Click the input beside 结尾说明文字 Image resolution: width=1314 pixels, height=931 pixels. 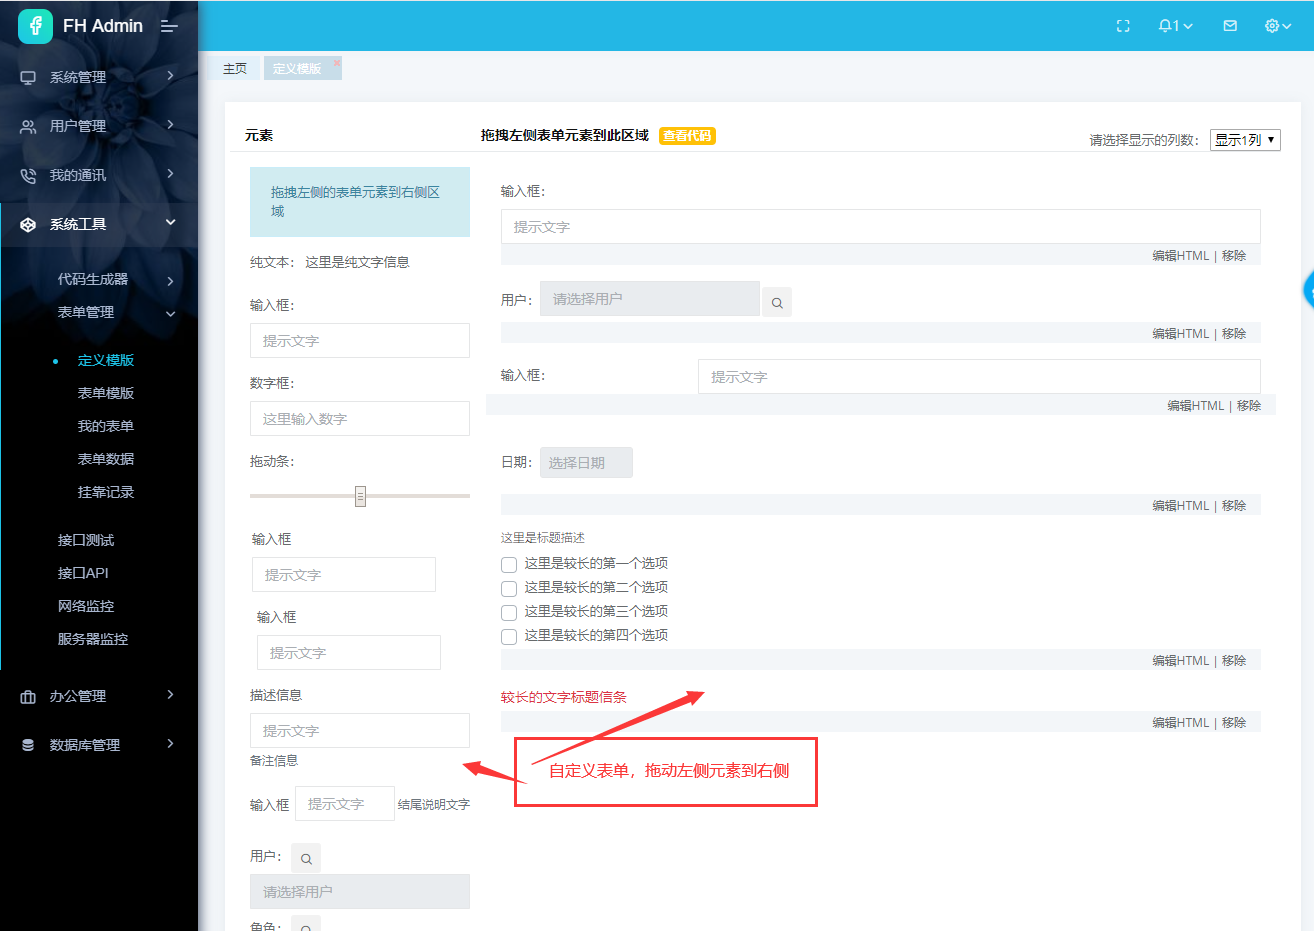(345, 804)
